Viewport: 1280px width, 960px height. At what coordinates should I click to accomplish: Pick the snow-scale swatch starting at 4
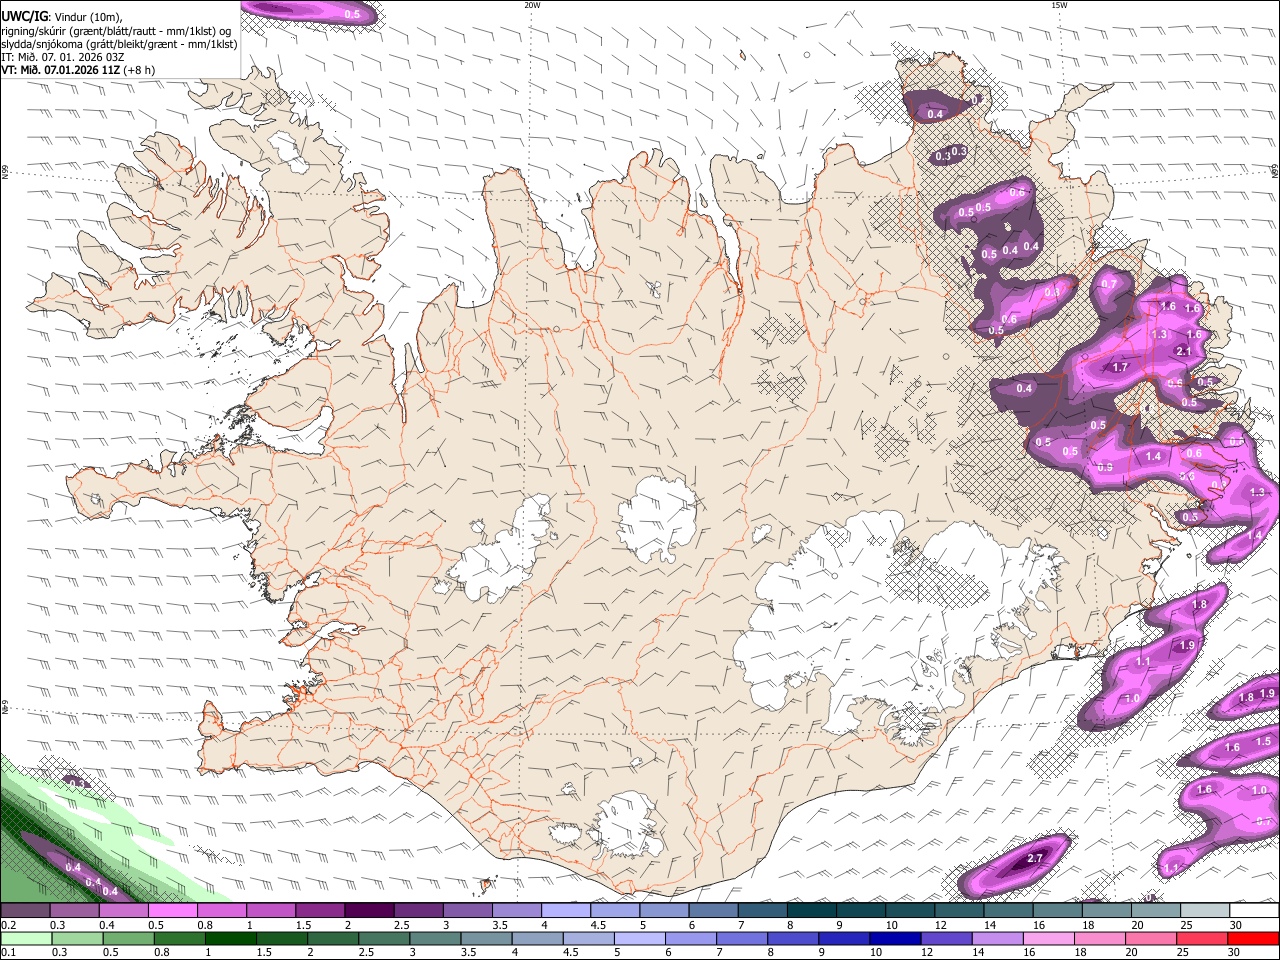pos(566,911)
